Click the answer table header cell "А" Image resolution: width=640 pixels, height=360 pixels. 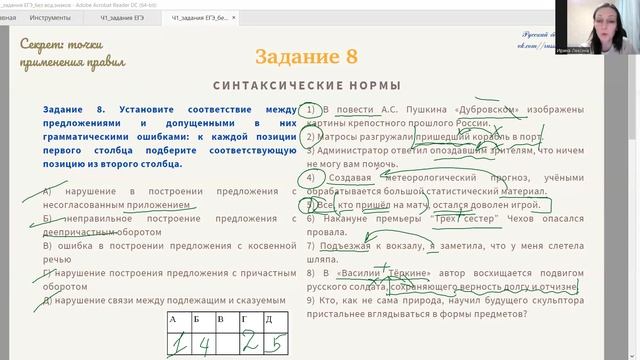tap(179, 322)
